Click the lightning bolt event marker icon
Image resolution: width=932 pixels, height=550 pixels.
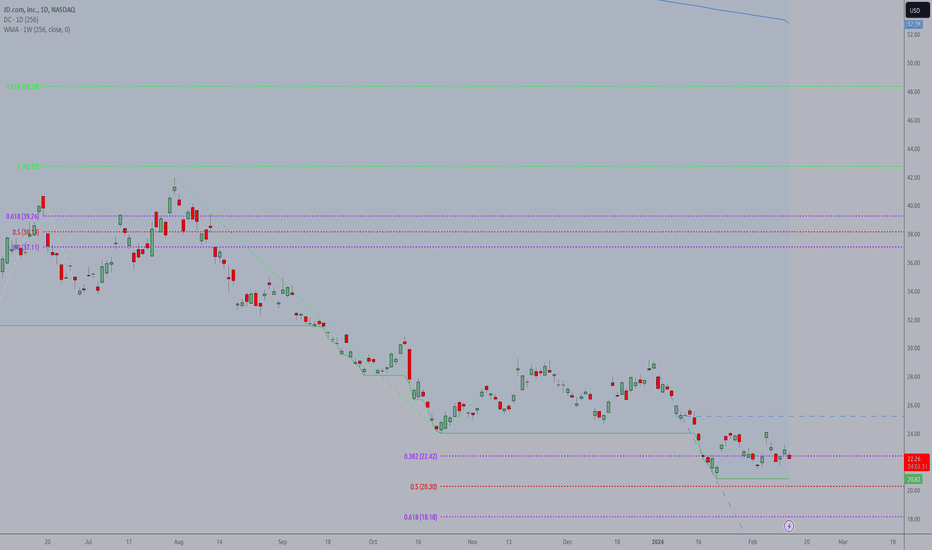(789, 526)
